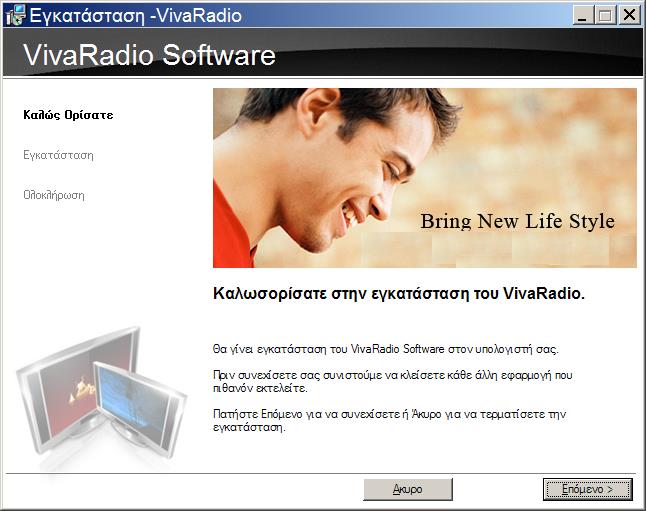Viewport: 646px width, 511px height.
Task: Click the Καλωσορίσατε στην εγκατάσταση του VivaRadio heading
Action: [399, 294]
